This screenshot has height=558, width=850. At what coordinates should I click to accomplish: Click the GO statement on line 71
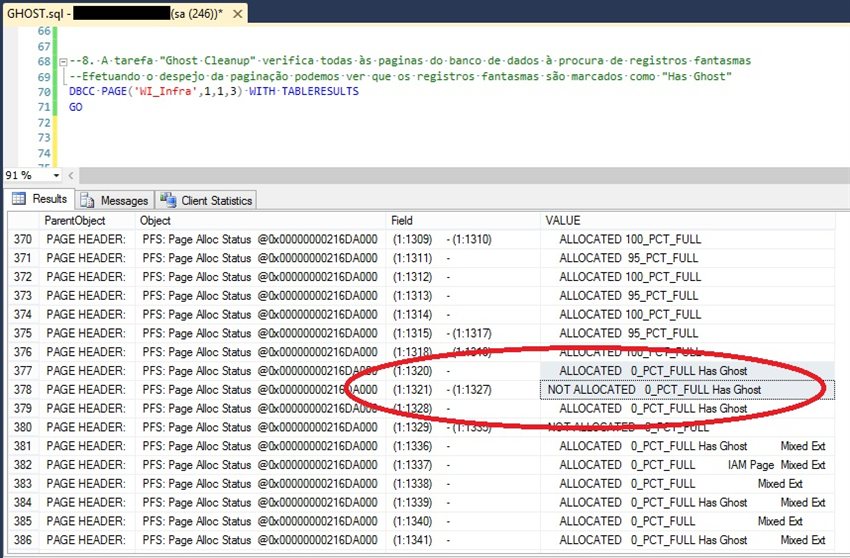coord(76,107)
